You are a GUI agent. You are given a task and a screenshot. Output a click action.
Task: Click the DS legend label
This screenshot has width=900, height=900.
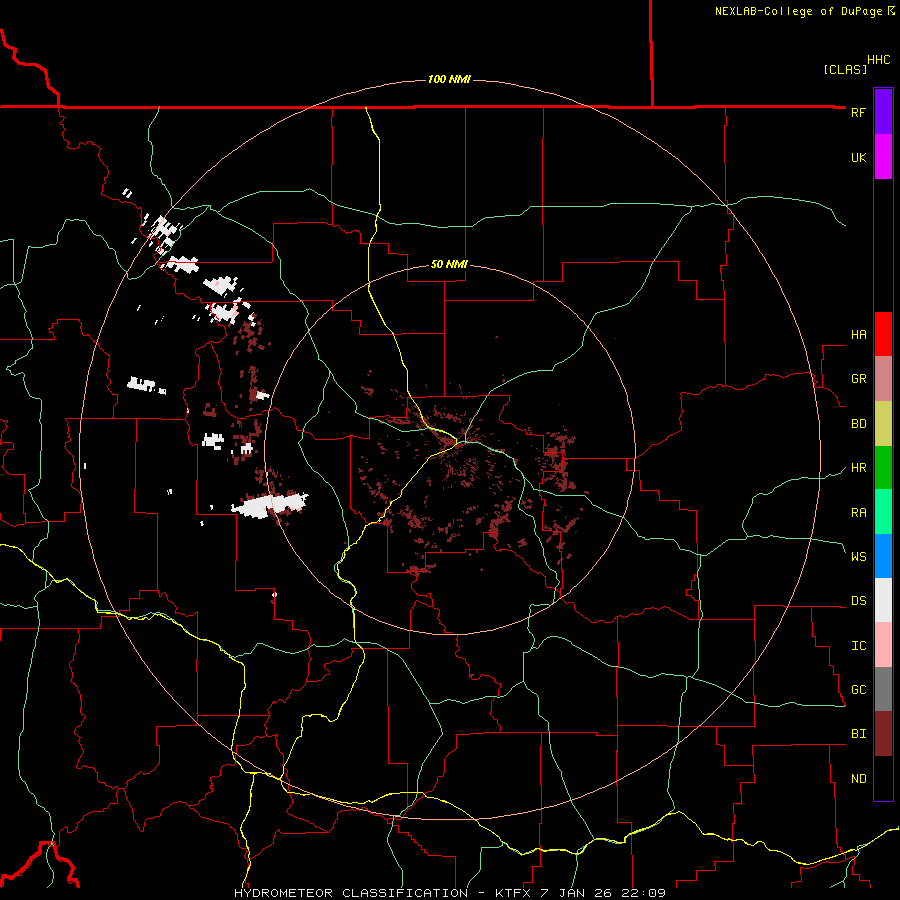[858, 601]
